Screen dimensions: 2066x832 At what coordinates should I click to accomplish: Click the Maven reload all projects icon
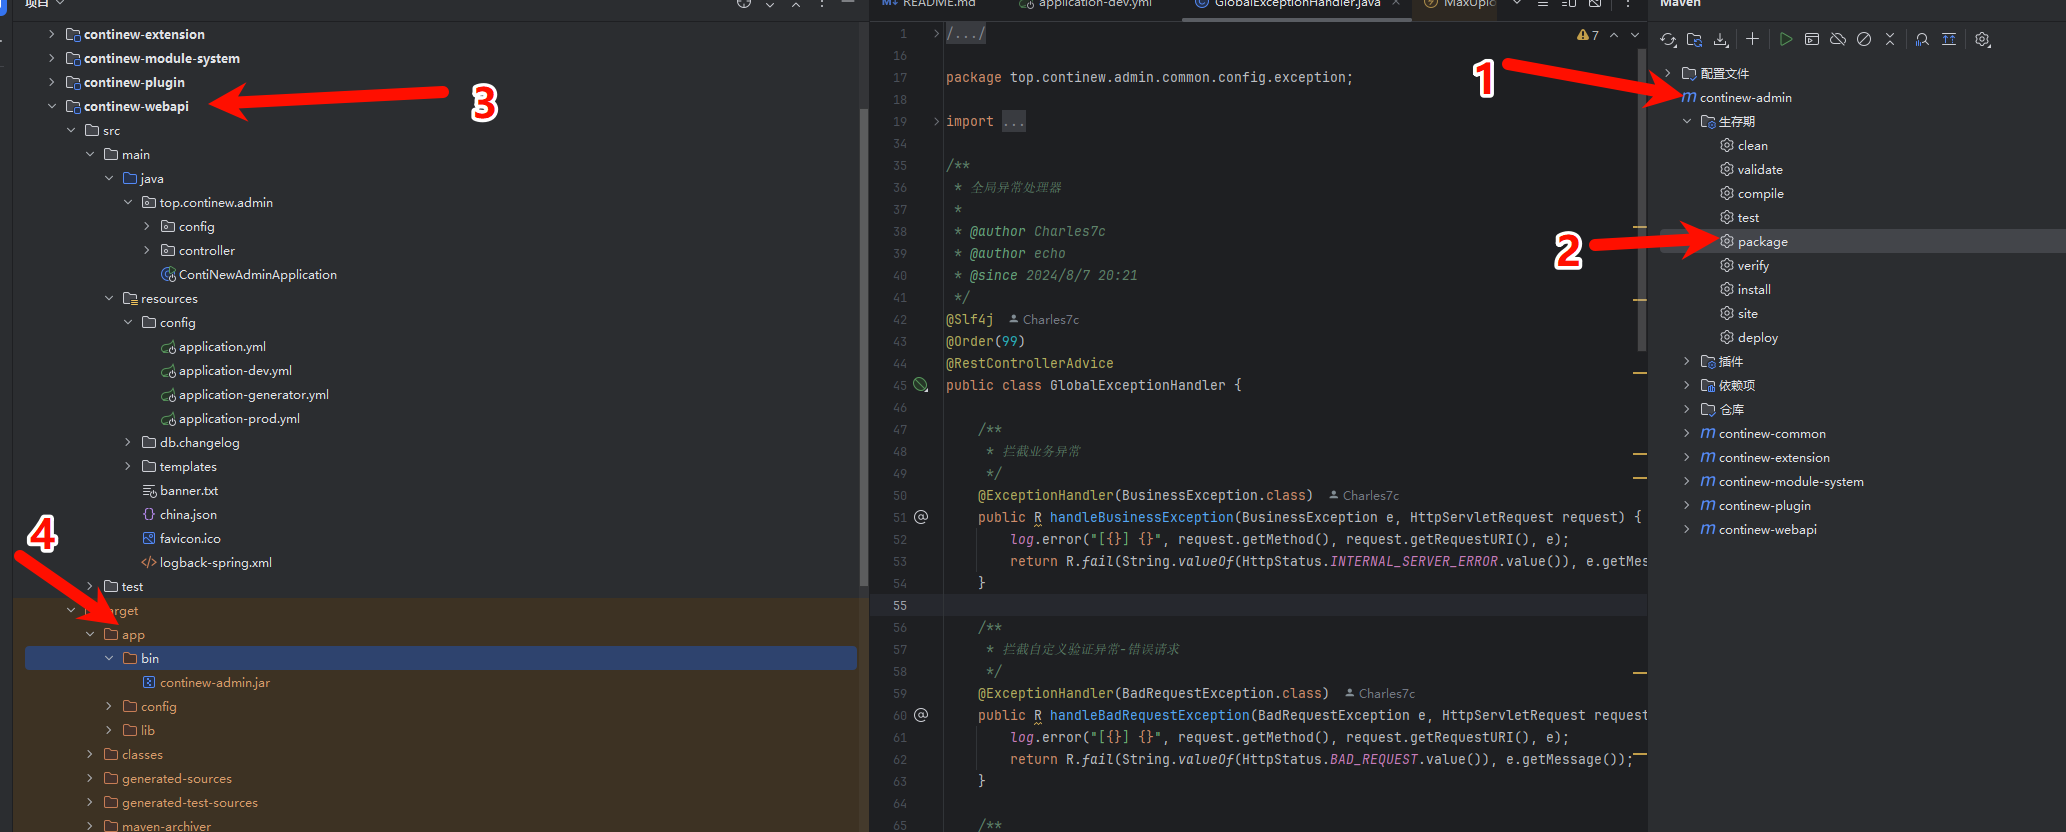1668,40
